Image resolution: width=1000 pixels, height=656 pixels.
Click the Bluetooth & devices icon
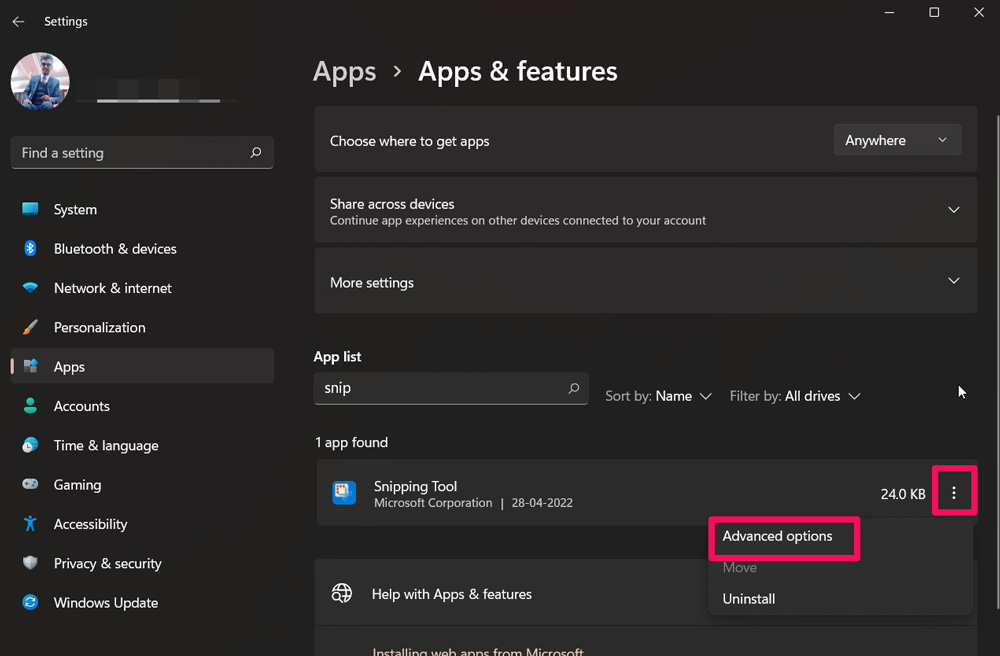click(31, 249)
